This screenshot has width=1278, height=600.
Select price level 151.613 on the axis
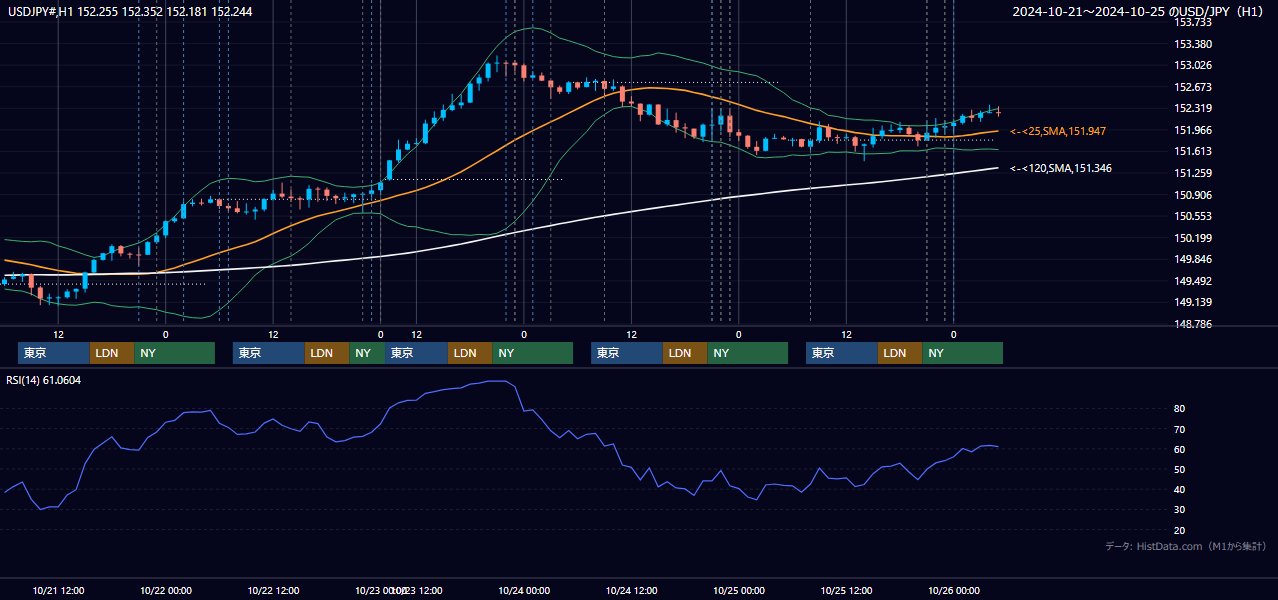point(1193,151)
